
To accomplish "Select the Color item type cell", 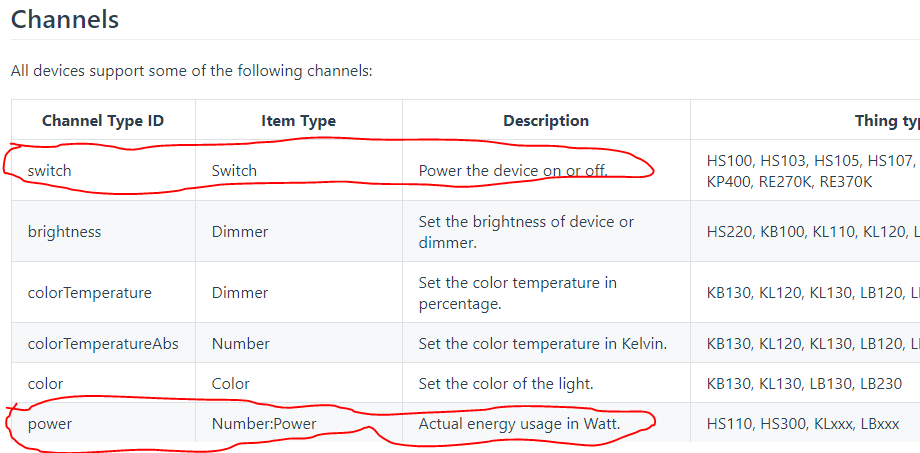I will 231,384.
